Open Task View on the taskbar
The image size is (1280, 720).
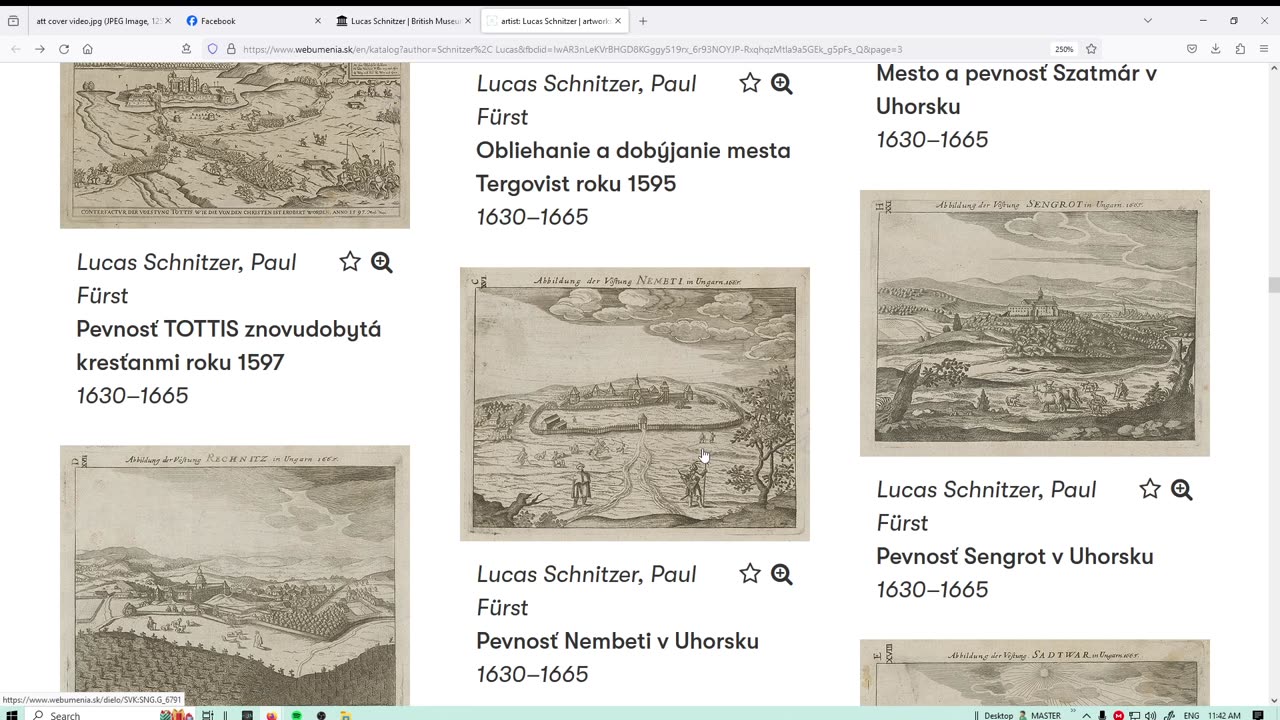click(x=208, y=715)
